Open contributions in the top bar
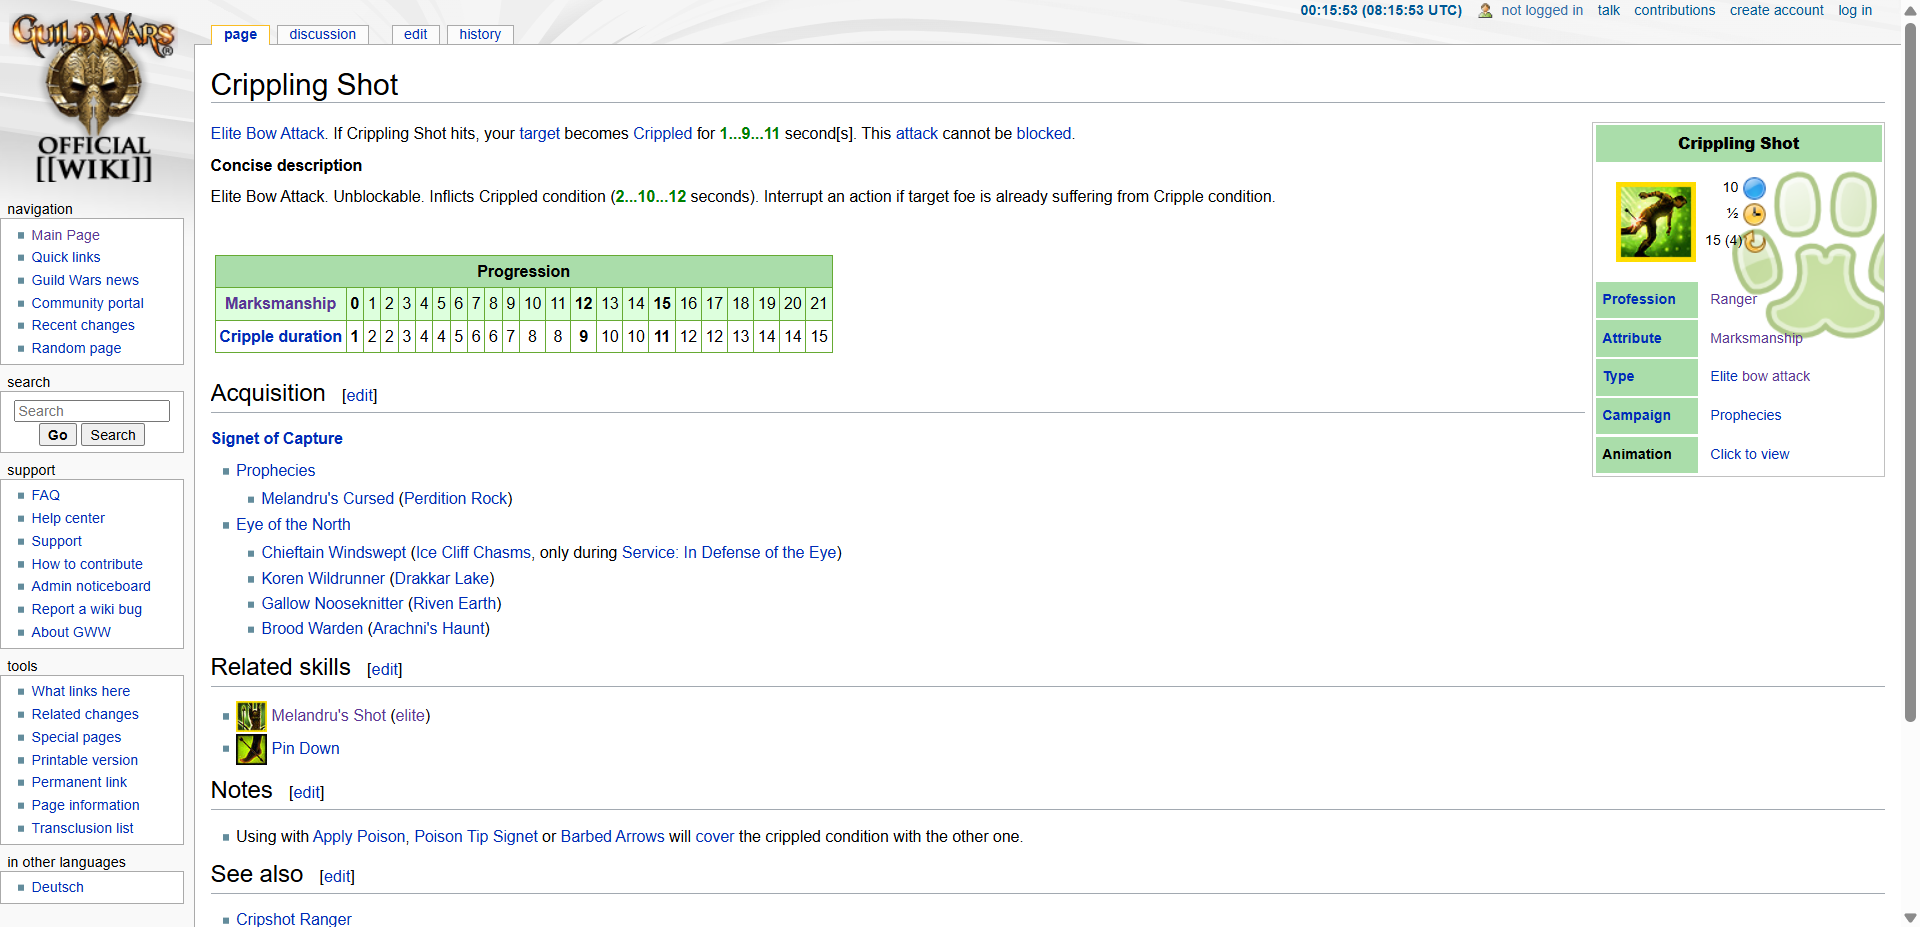The height and width of the screenshot is (927, 1920). [x=1674, y=10]
